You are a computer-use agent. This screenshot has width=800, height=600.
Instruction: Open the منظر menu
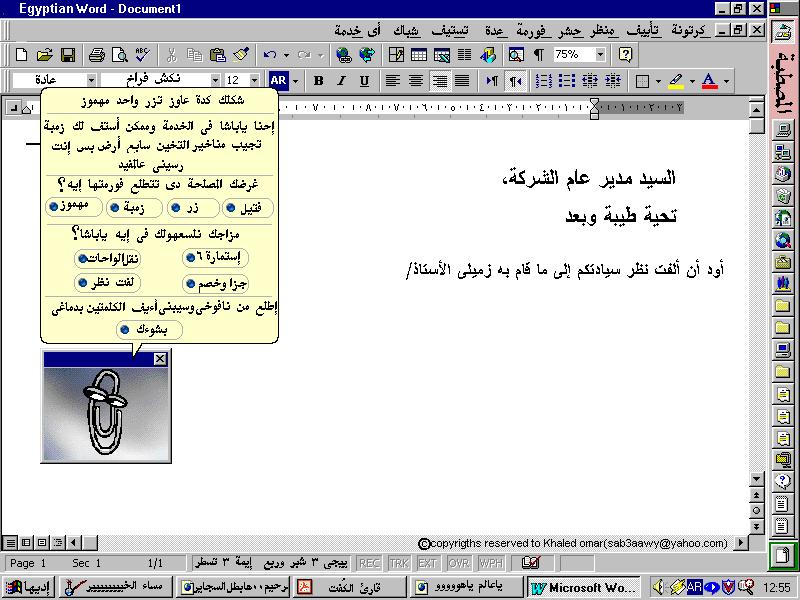(603, 31)
